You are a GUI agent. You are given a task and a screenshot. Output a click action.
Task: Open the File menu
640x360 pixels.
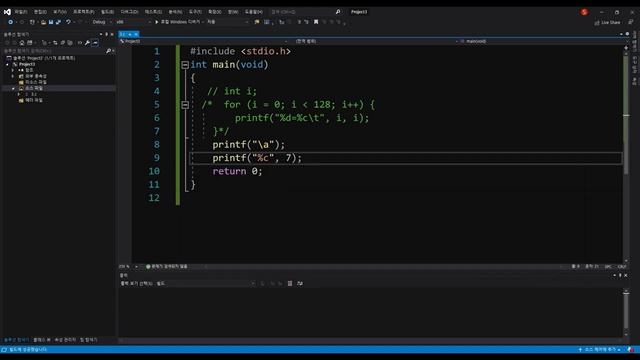(x=21, y=12)
